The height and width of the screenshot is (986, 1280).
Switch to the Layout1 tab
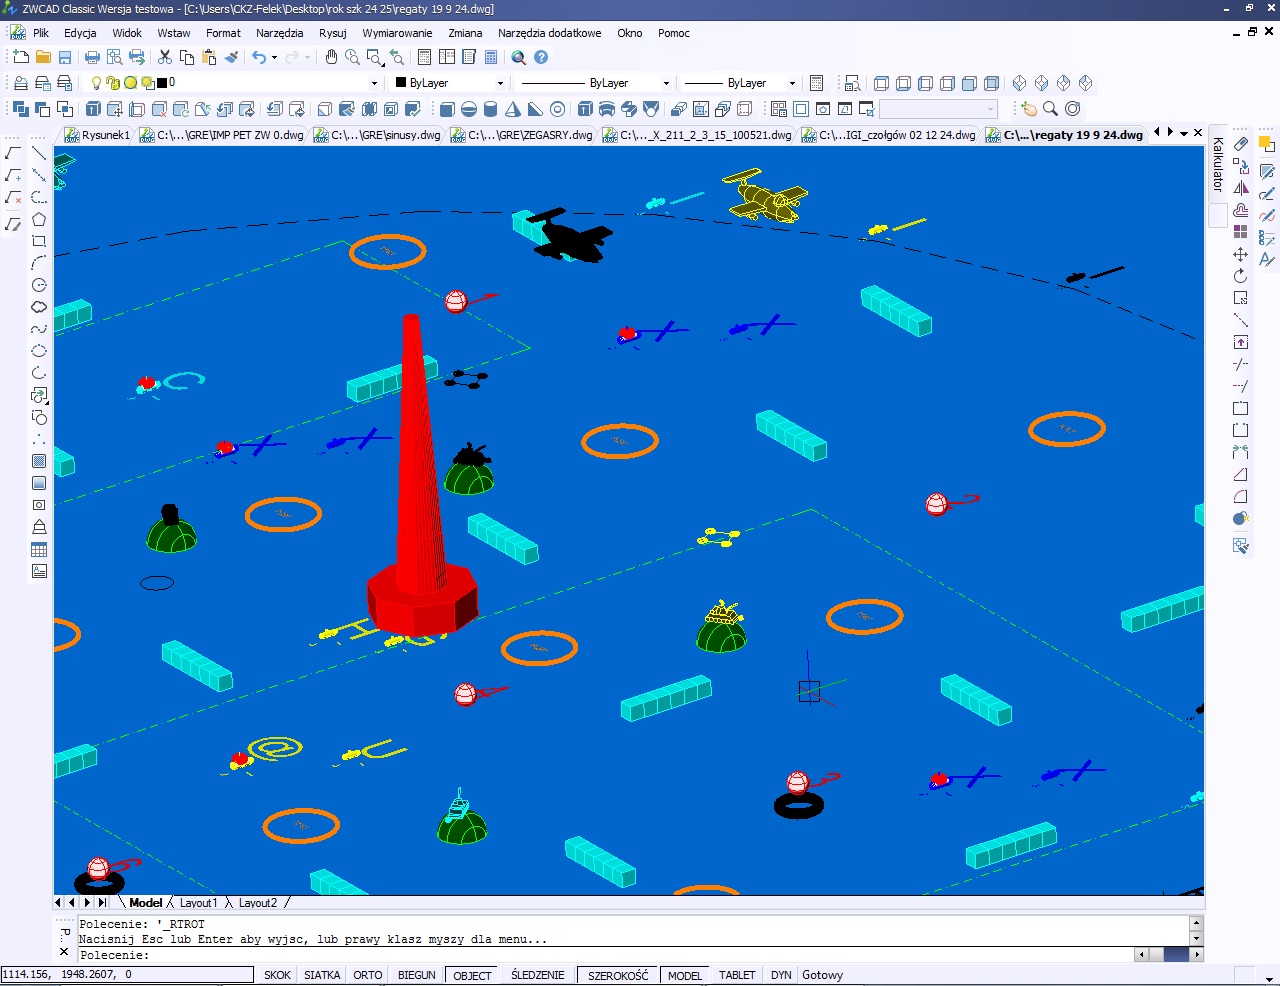tap(198, 903)
